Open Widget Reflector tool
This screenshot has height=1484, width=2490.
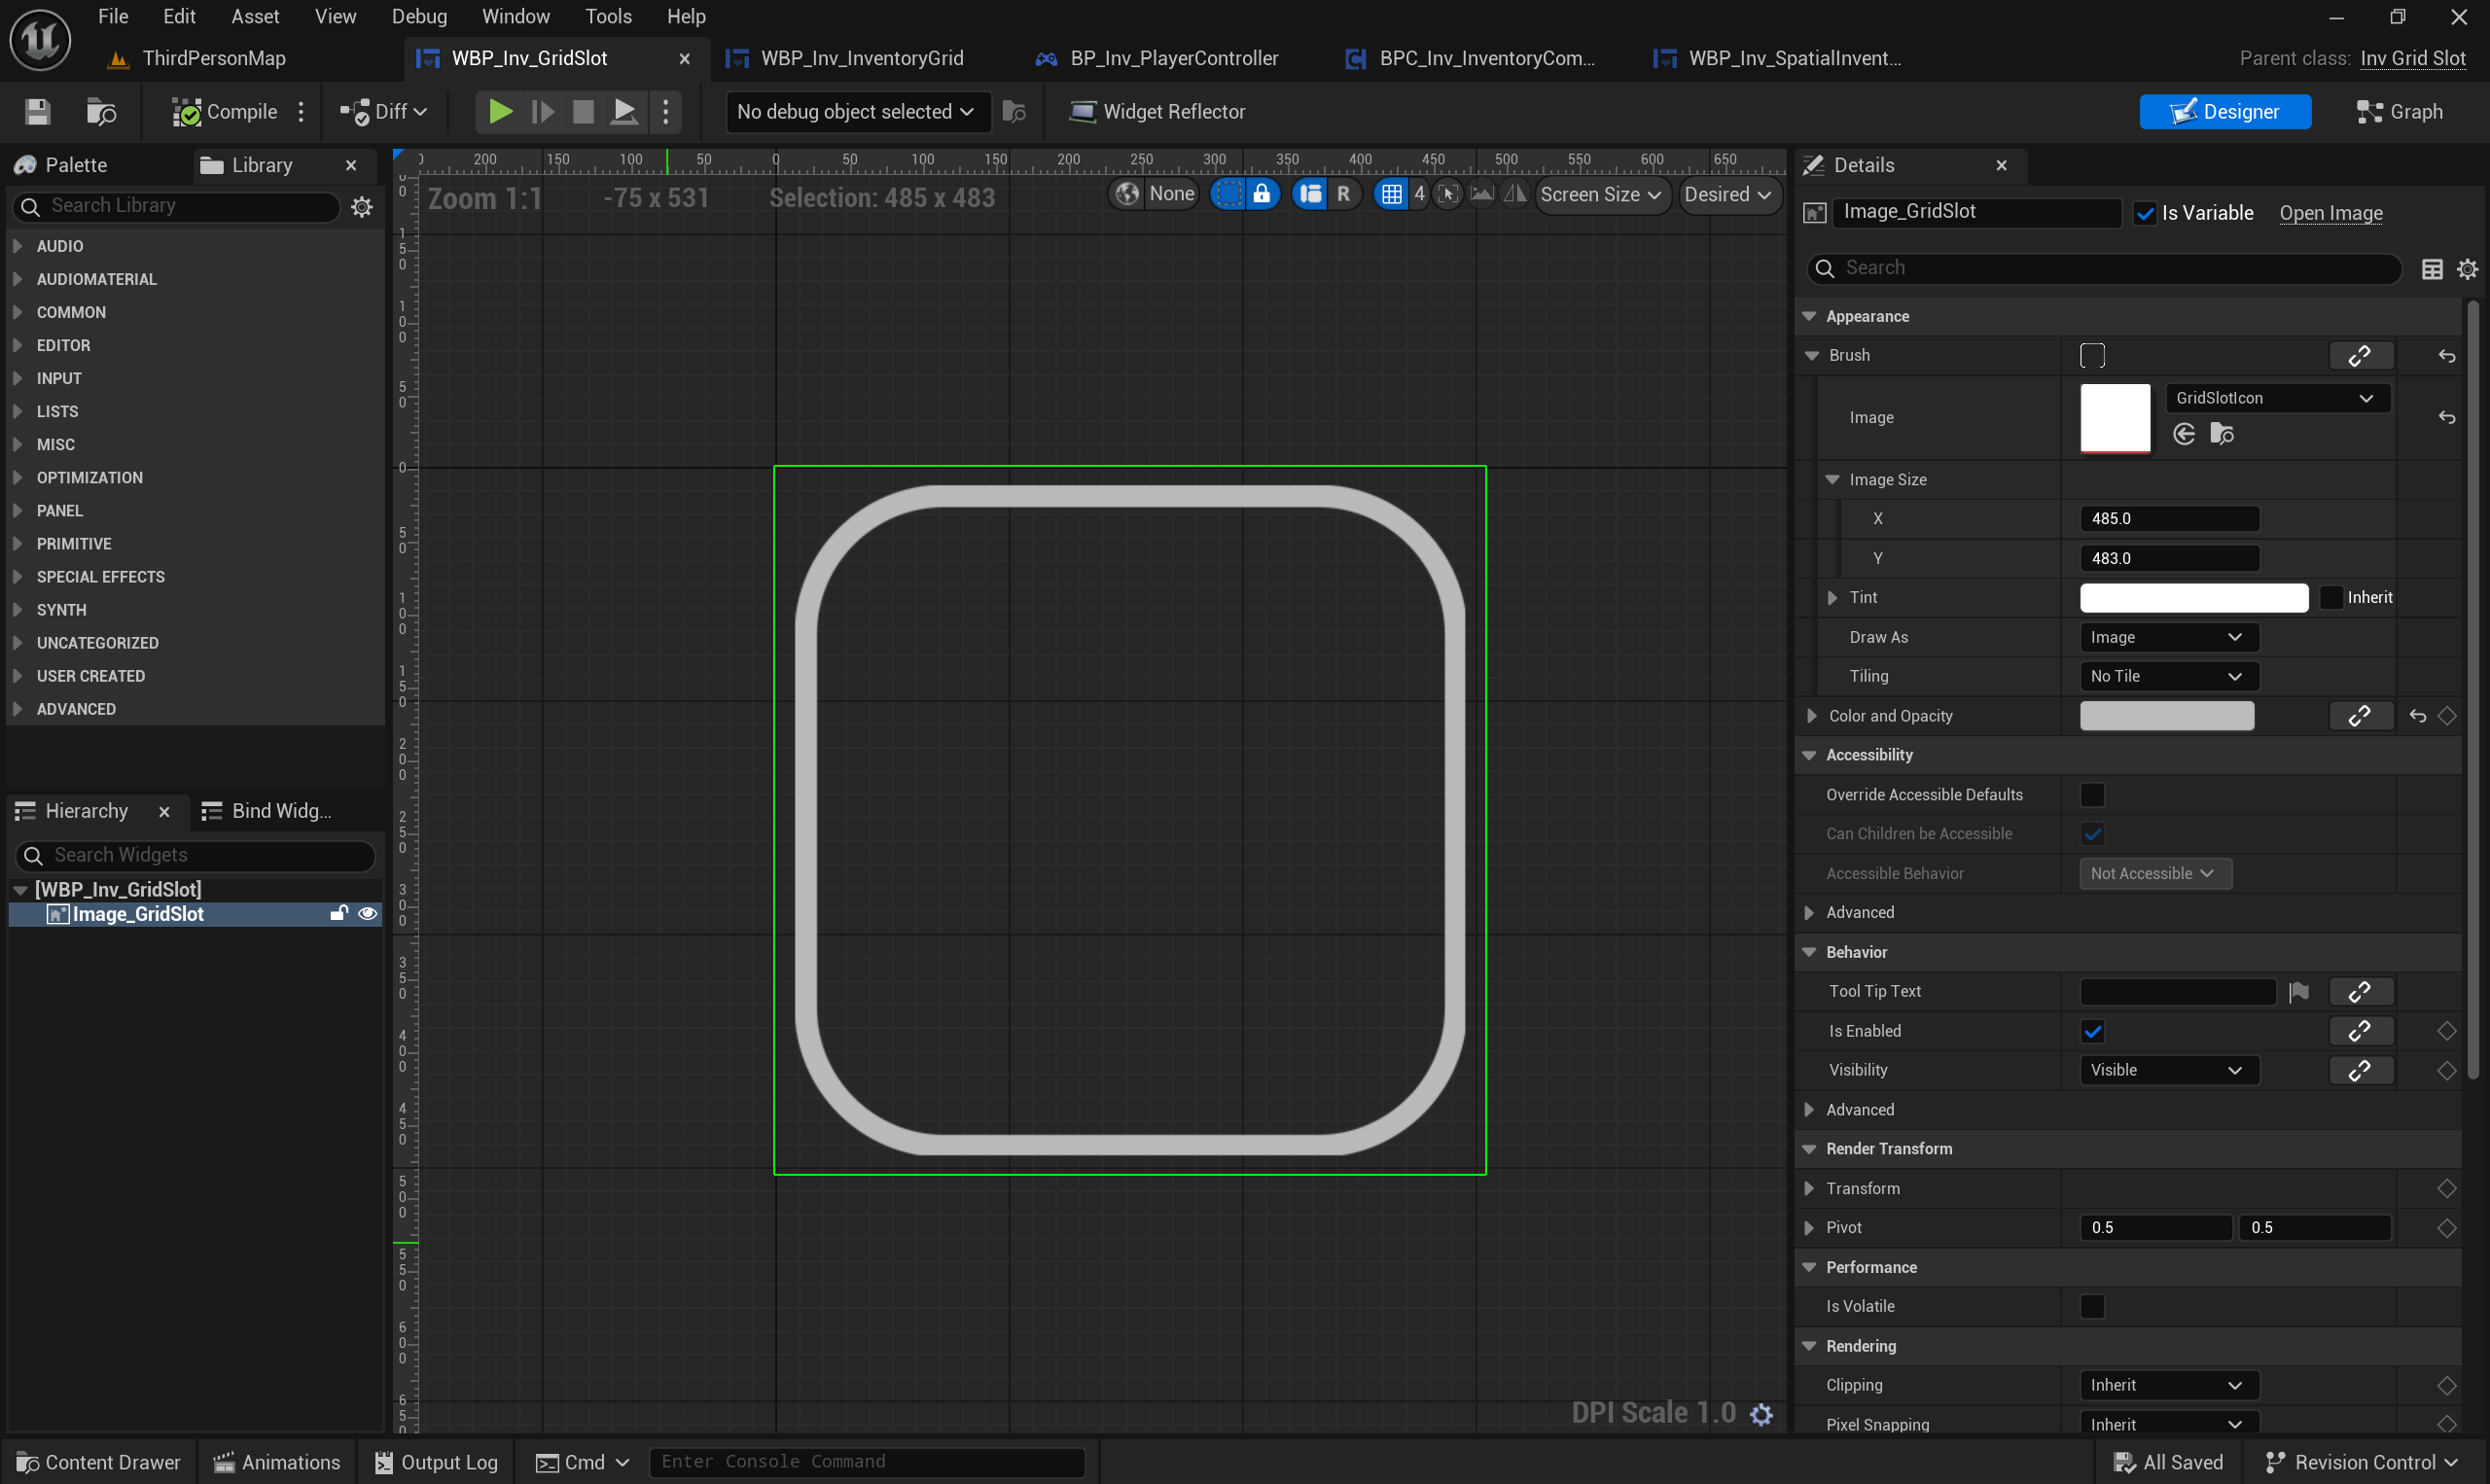(1157, 112)
